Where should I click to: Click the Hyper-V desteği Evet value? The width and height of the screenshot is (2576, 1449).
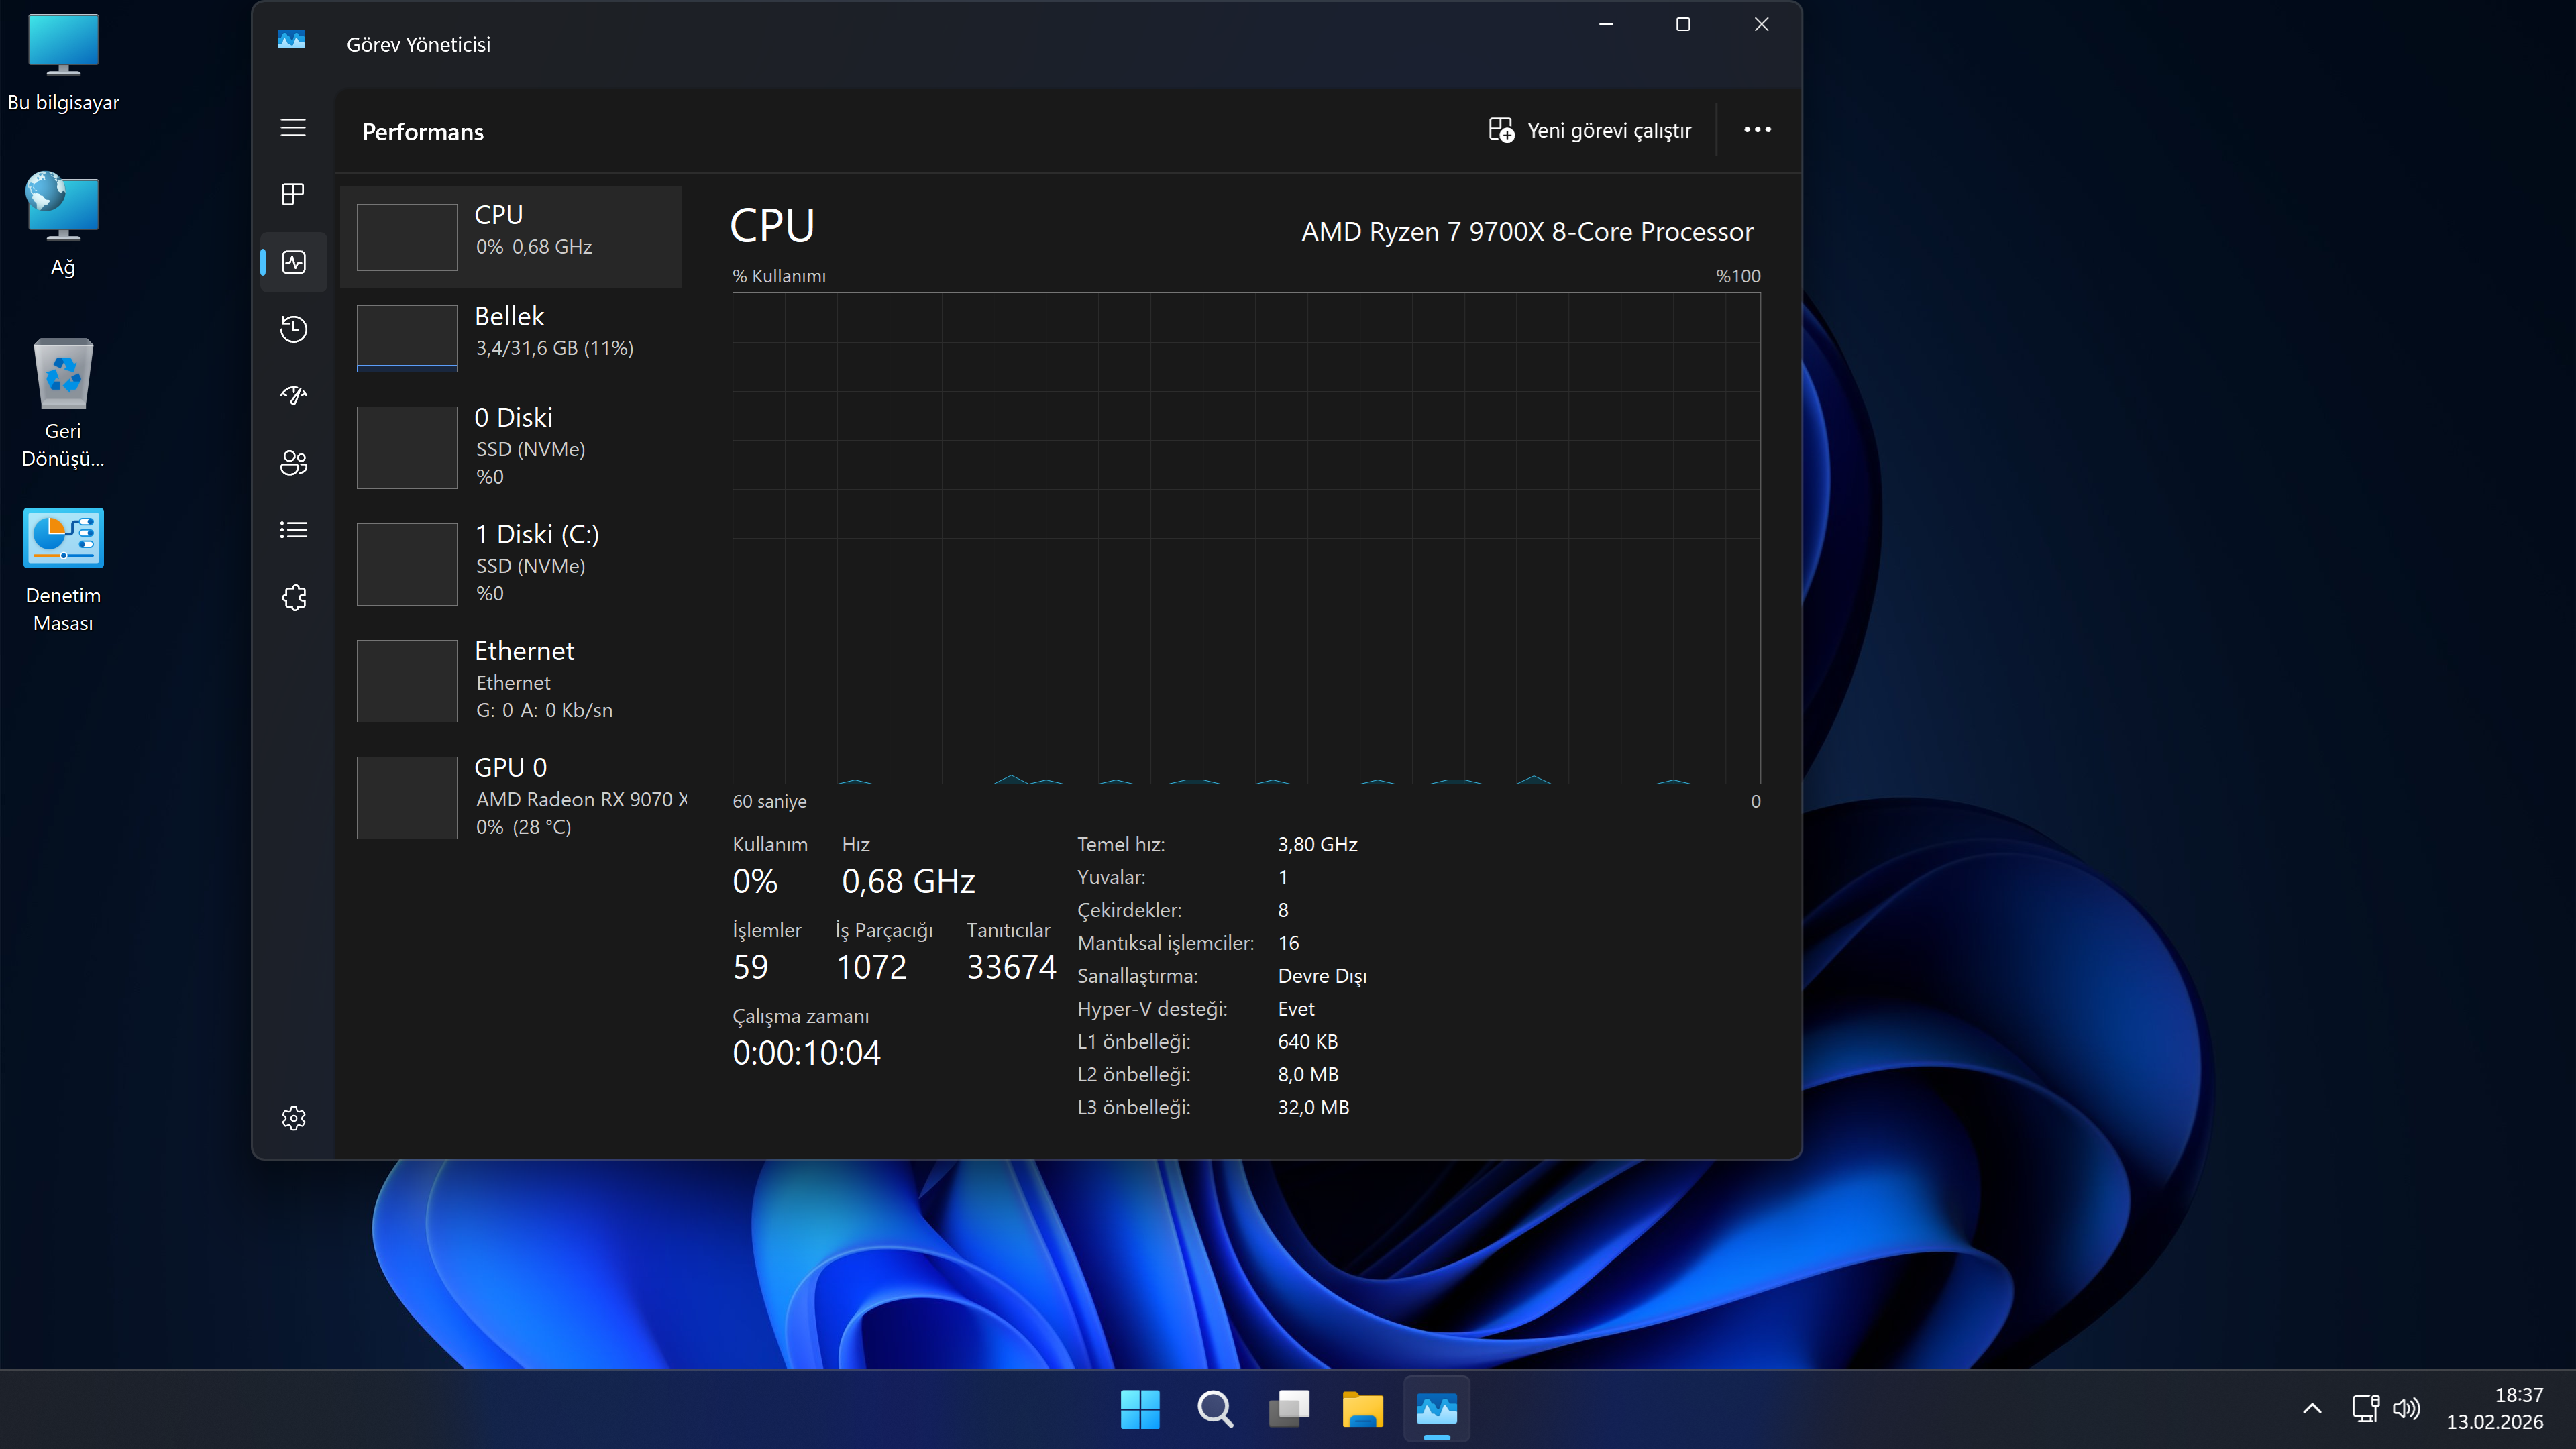(x=1296, y=1009)
